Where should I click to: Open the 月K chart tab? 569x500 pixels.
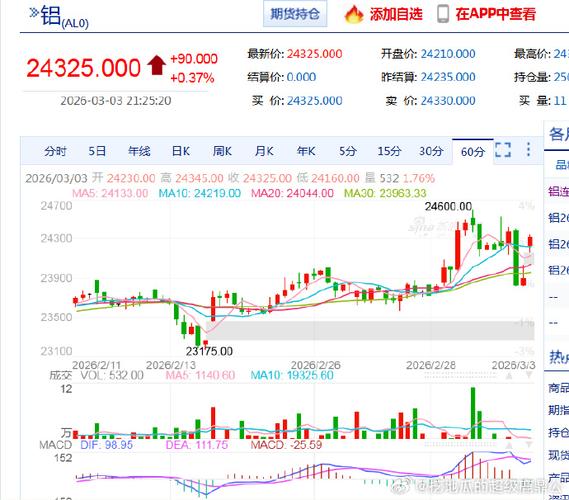[x=264, y=151]
